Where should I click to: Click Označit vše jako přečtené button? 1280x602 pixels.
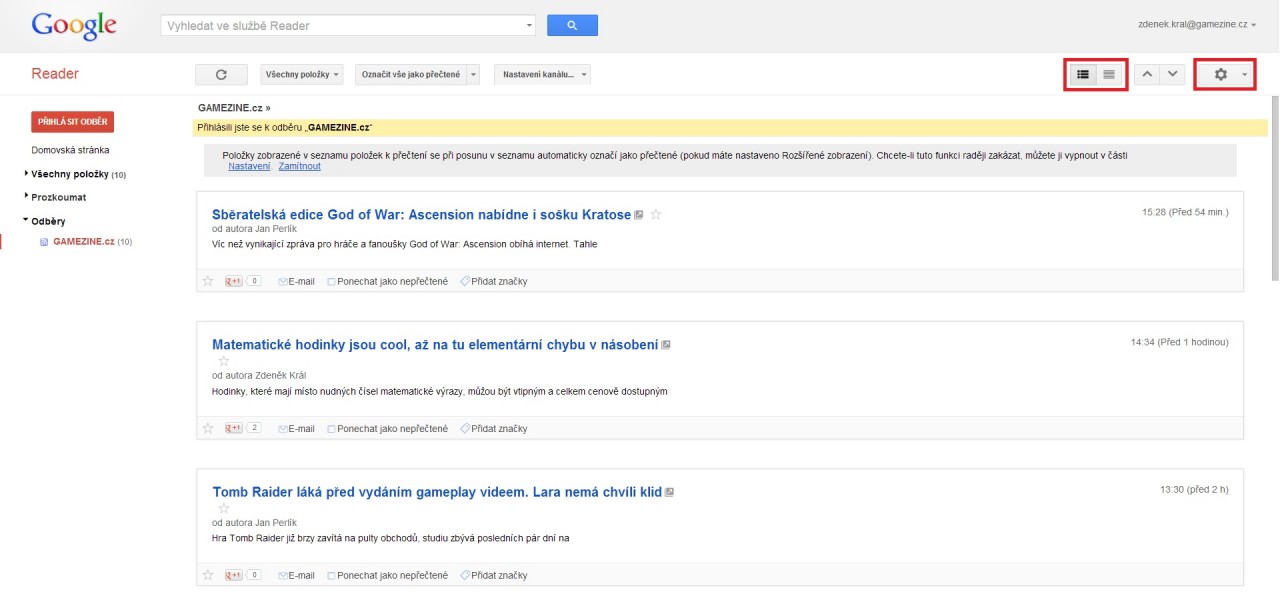pyautogui.click(x=411, y=74)
